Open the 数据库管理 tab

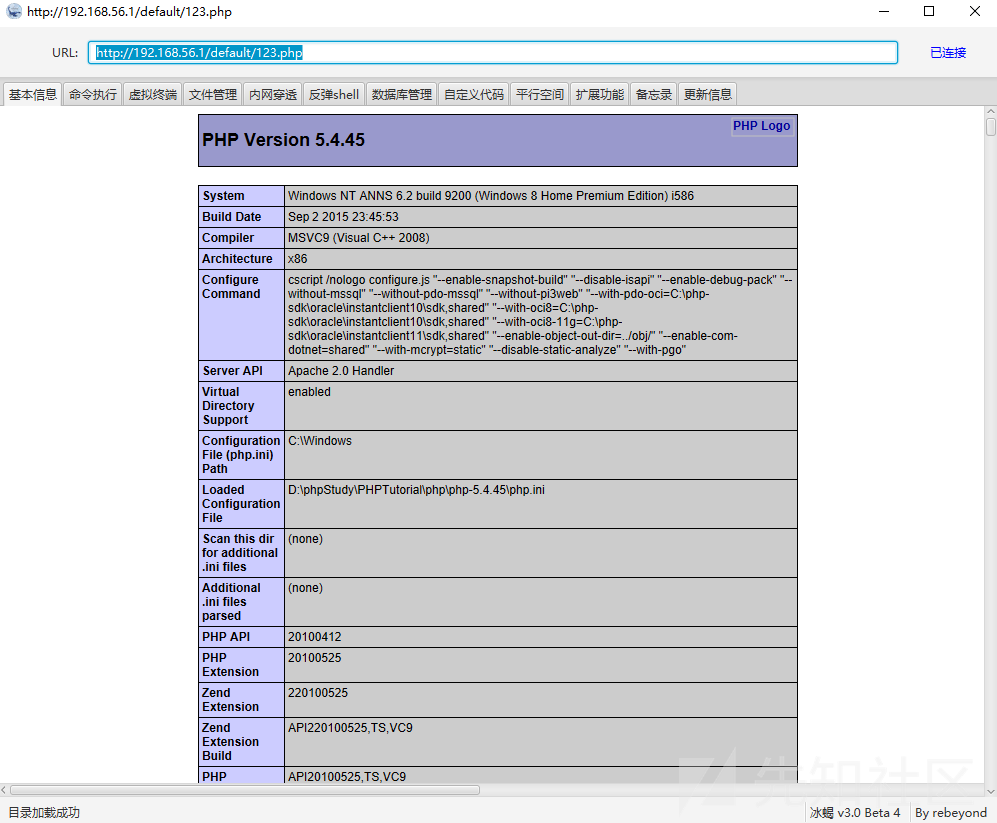pos(402,95)
